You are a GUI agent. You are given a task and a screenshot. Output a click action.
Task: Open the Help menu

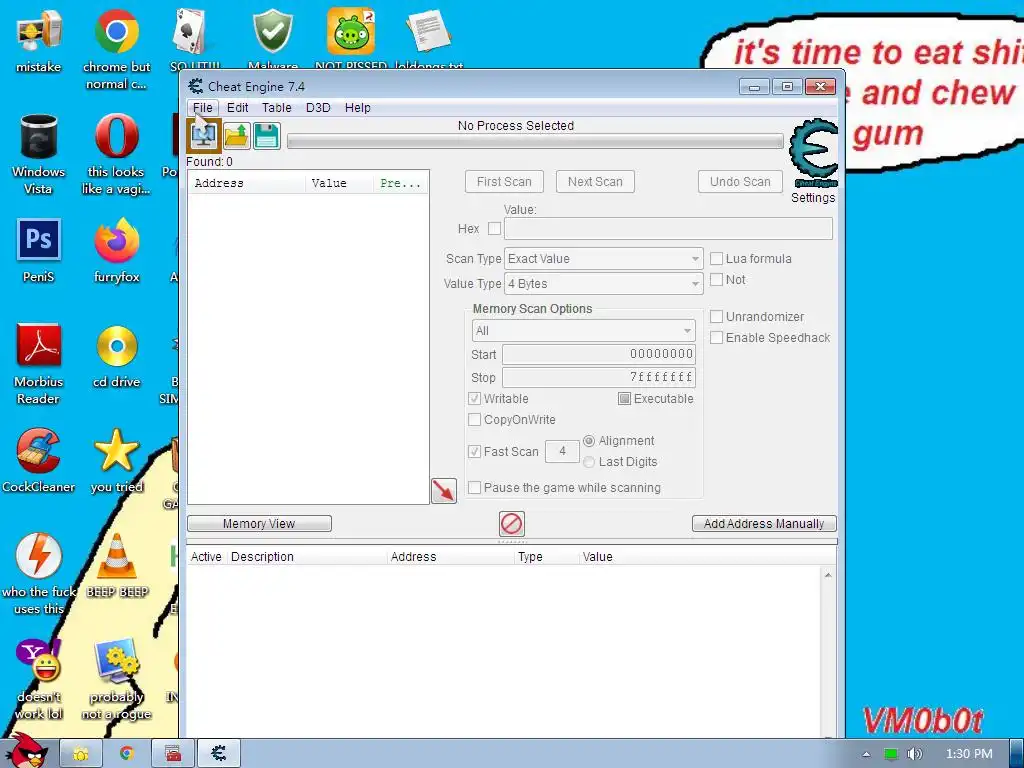click(357, 108)
